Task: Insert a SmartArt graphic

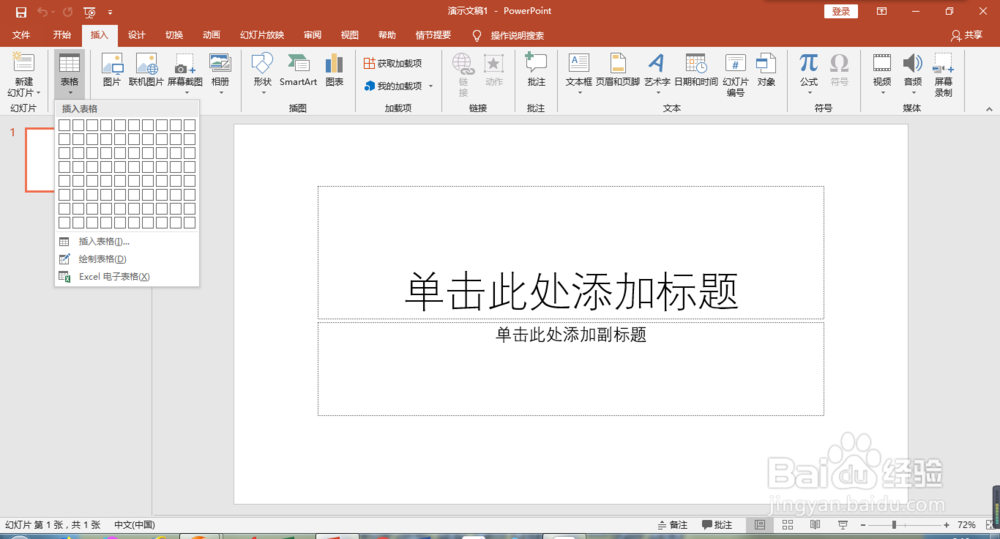Action: pos(298,70)
